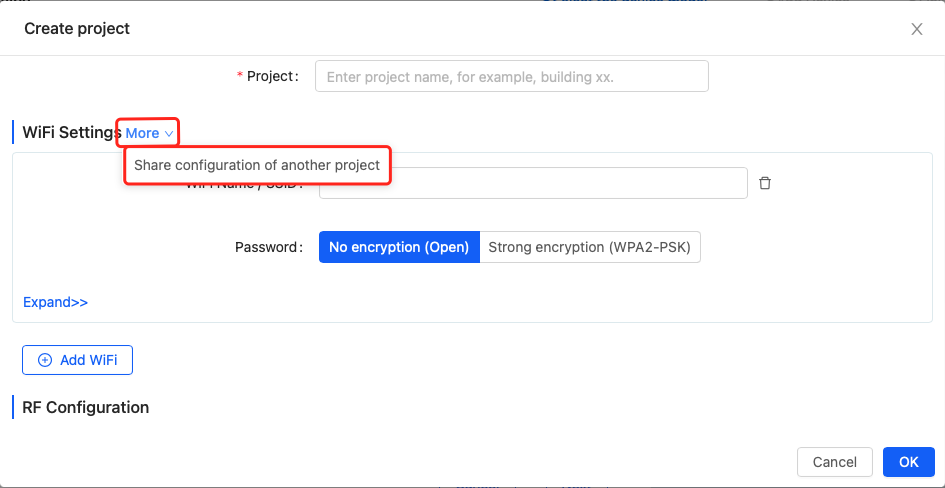Click the Create project dialog title
The width and height of the screenshot is (945, 488).
[77, 28]
